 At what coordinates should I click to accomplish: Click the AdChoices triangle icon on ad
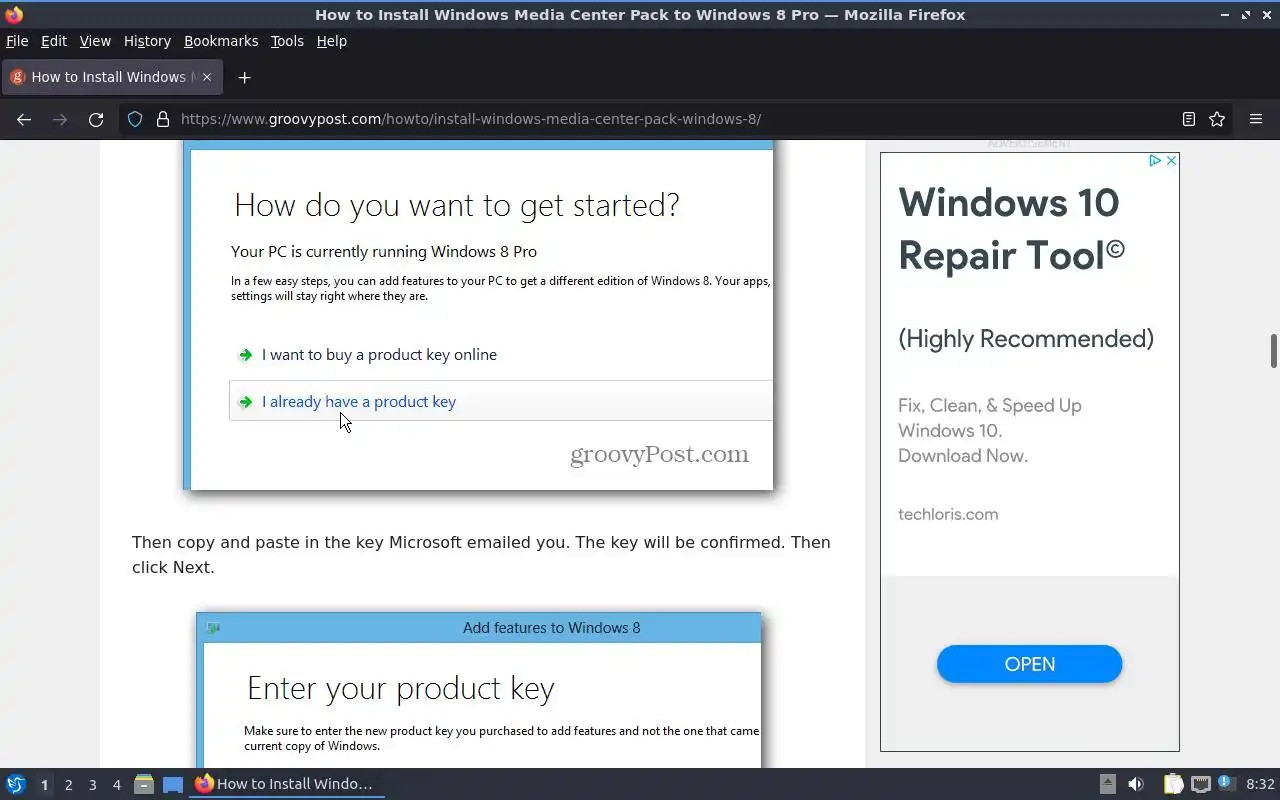coord(1154,160)
